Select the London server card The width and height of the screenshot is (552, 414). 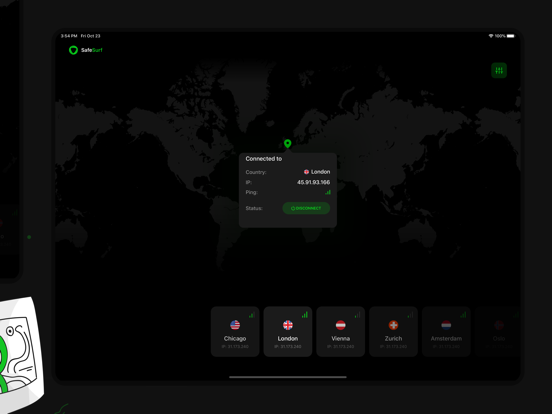(288, 332)
